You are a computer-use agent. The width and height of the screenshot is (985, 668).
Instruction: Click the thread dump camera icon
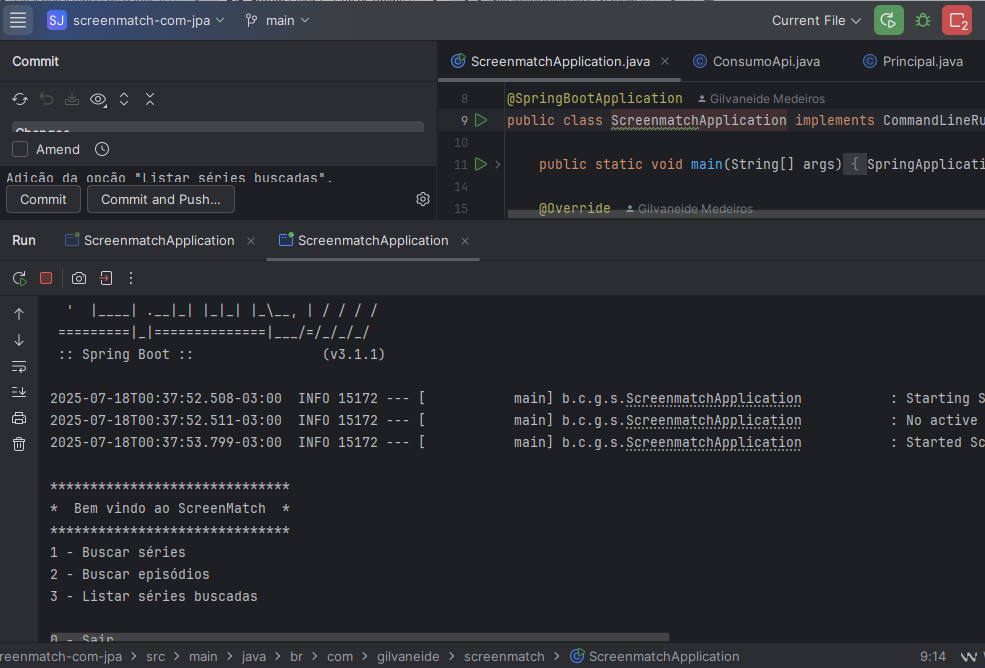[x=79, y=278]
